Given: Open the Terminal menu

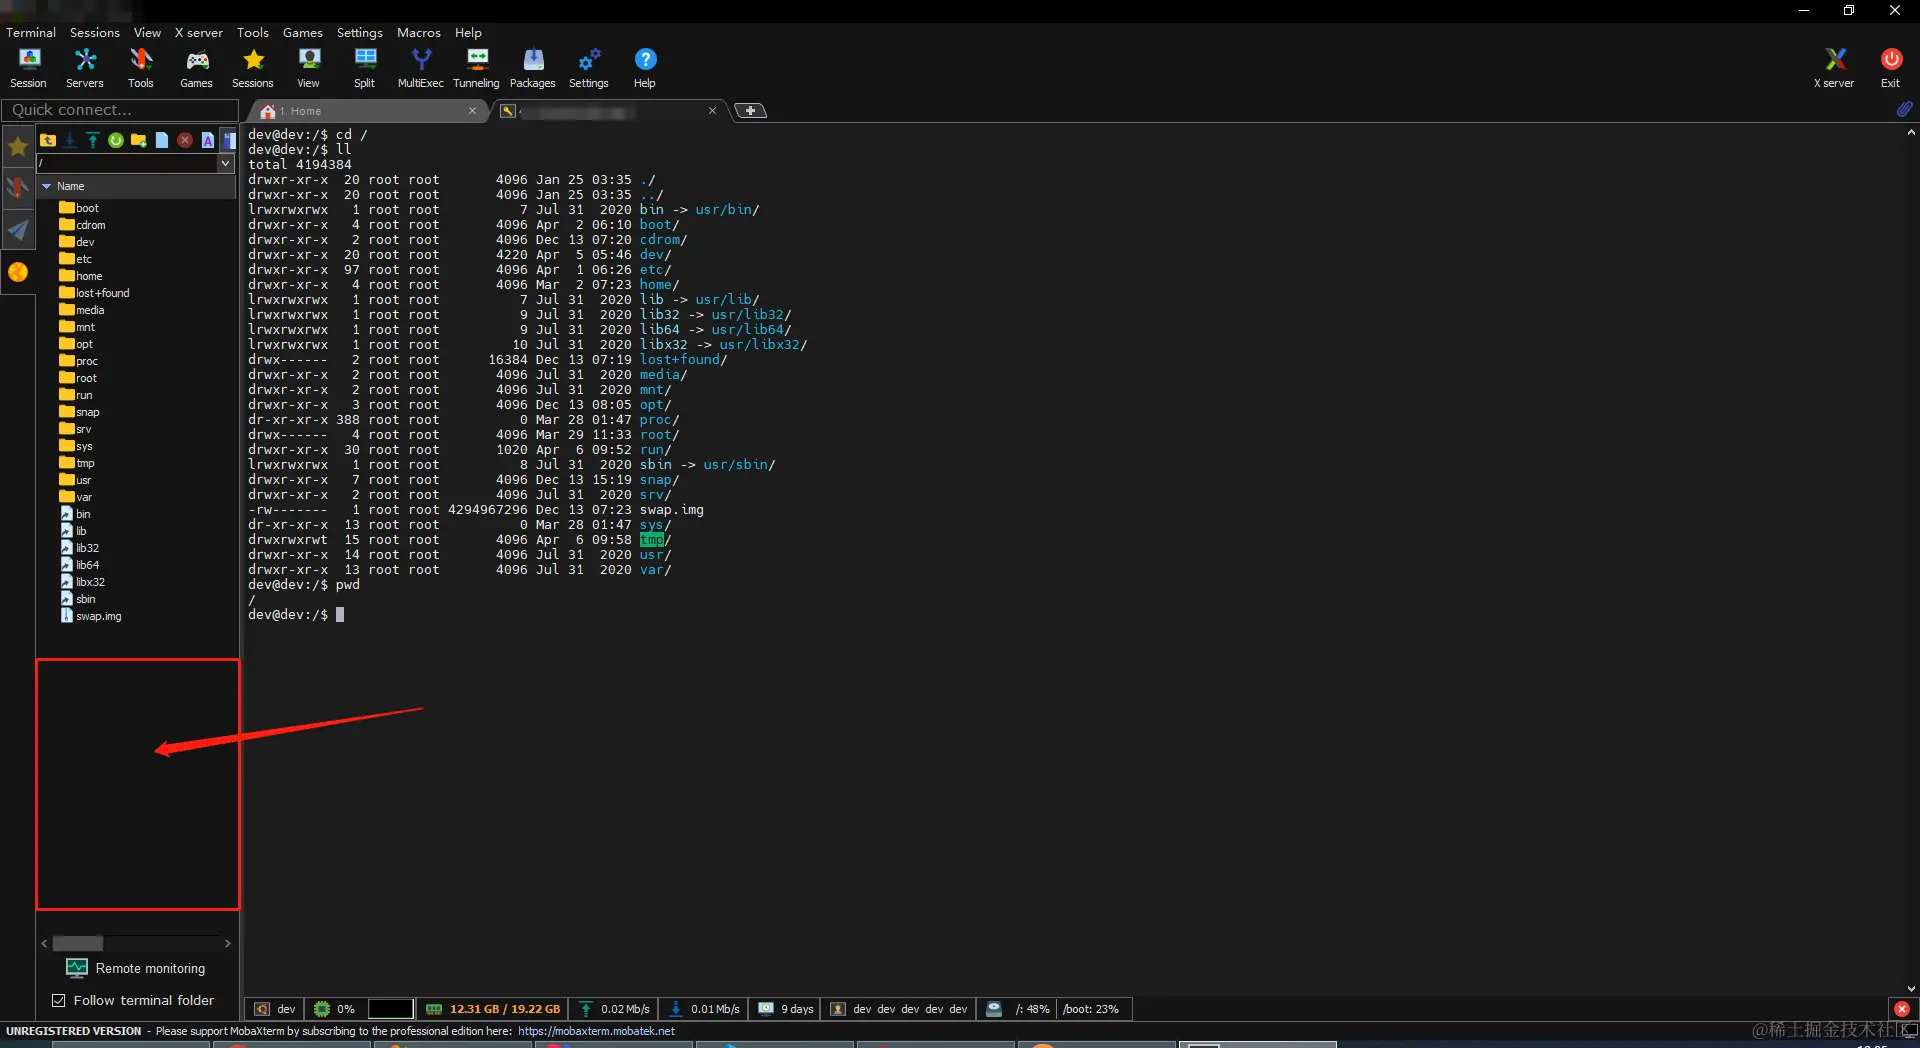Looking at the screenshot, I should (x=31, y=32).
